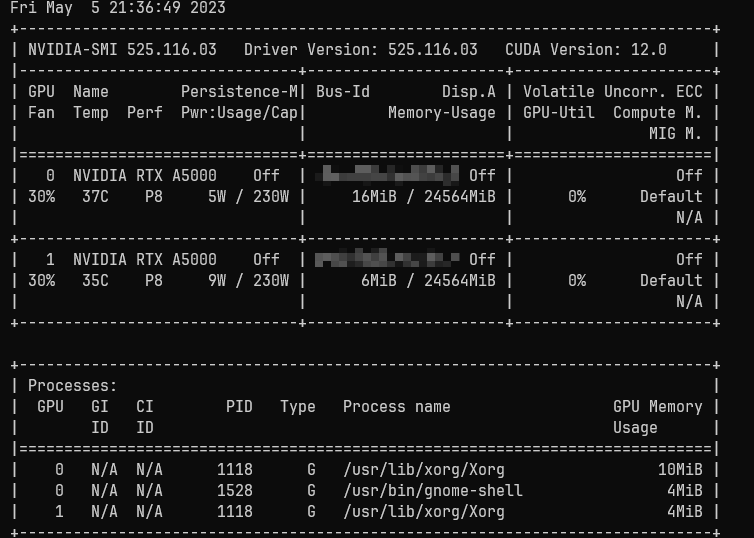Image resolution: width=754 pixels, height=538 pixels.
Task: Click the 6MiB / 24564MiB memory usage
Action: (428, 280)
